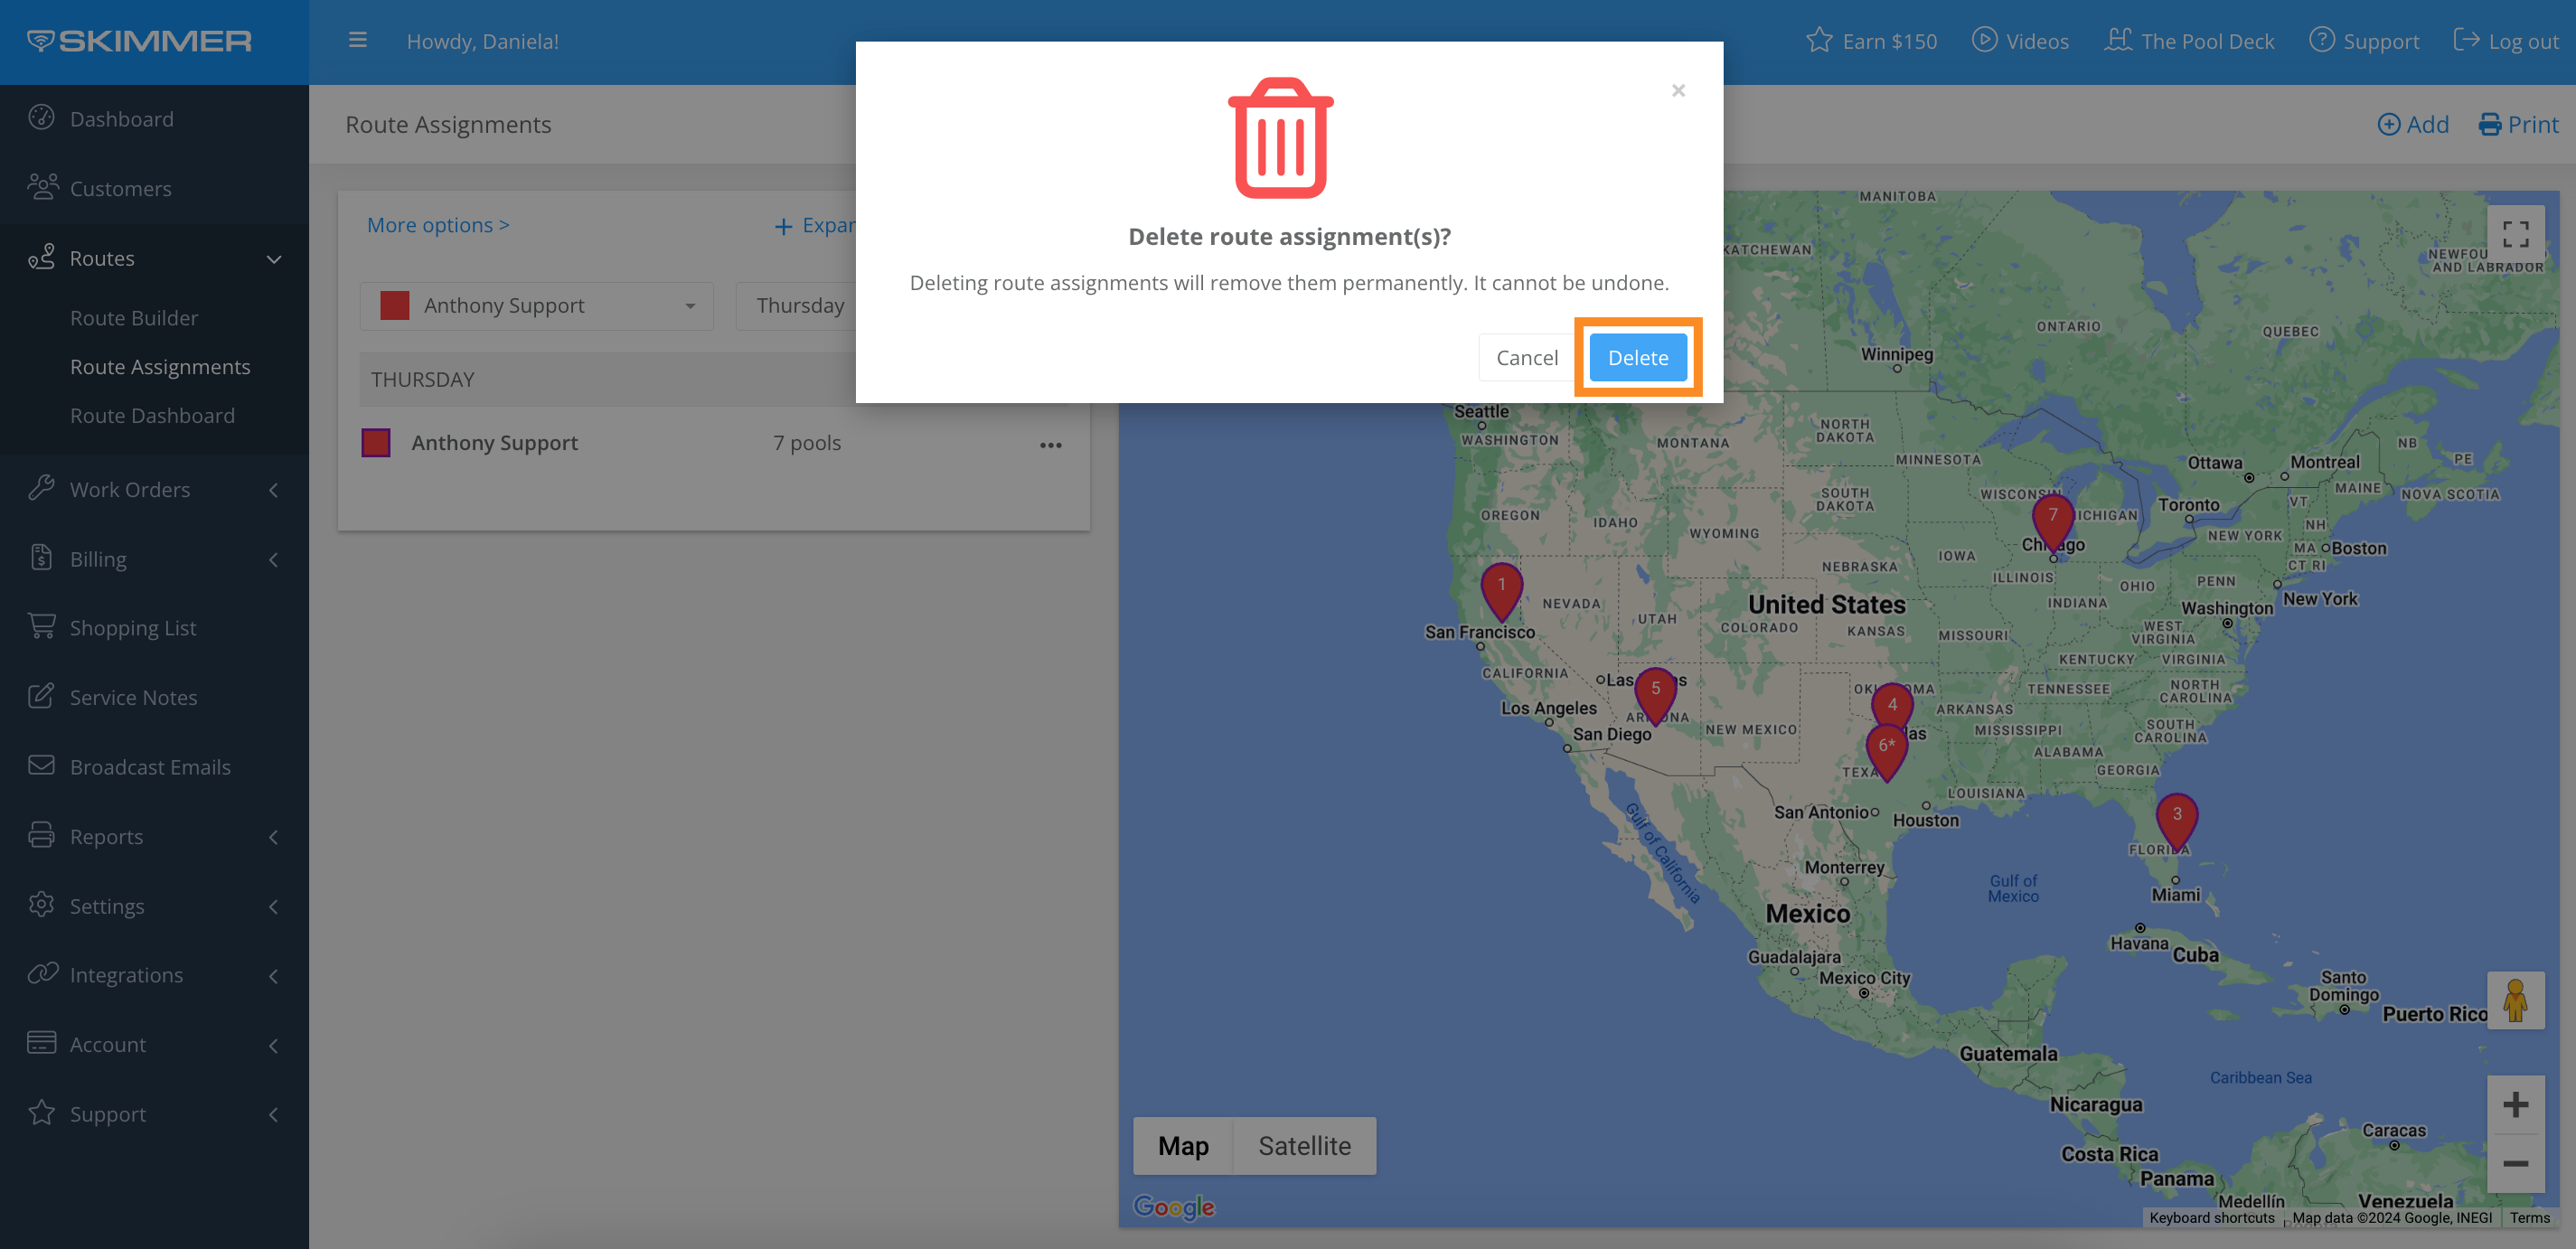2576x1249 pixels.
Task: Click map pin 7 near Chicago
Action: pyautogui.click(x=2052, y=521)
